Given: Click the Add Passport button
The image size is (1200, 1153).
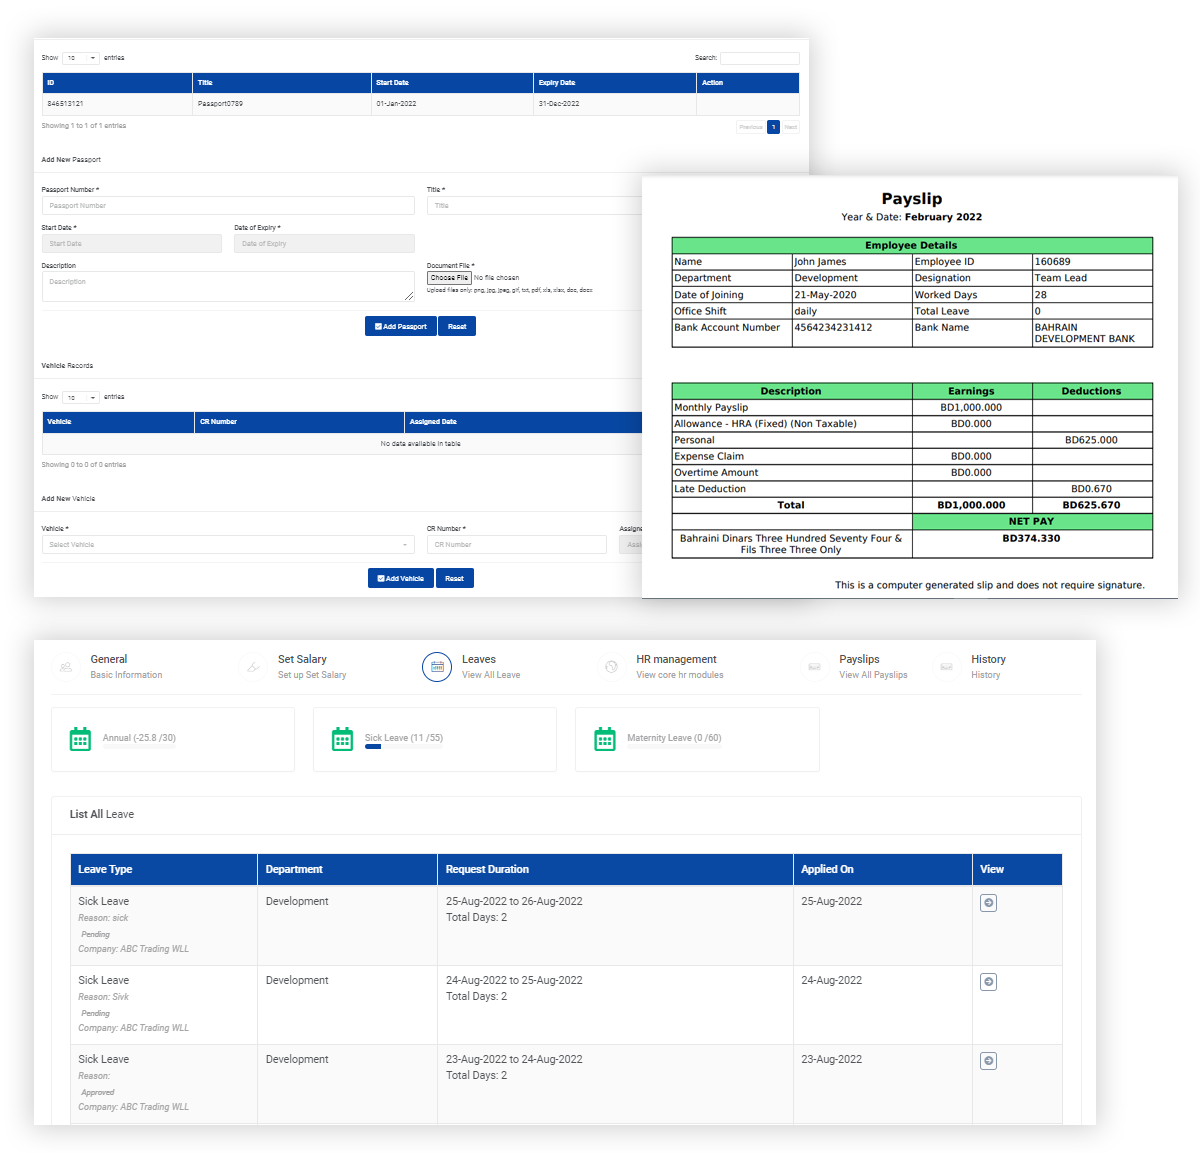Looking at the screenshot, I should pyautogui.click(x=400, y=326).
